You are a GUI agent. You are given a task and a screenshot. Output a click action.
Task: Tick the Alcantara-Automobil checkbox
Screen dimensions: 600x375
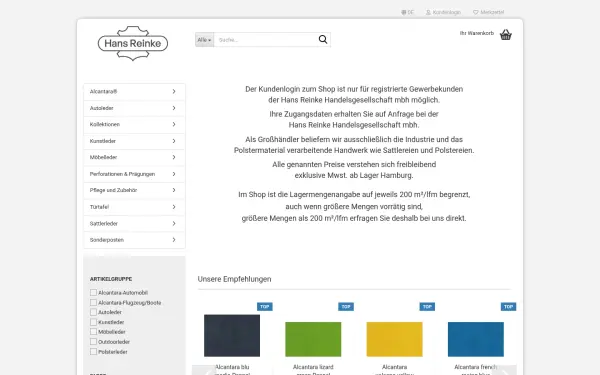coord(93,292)
